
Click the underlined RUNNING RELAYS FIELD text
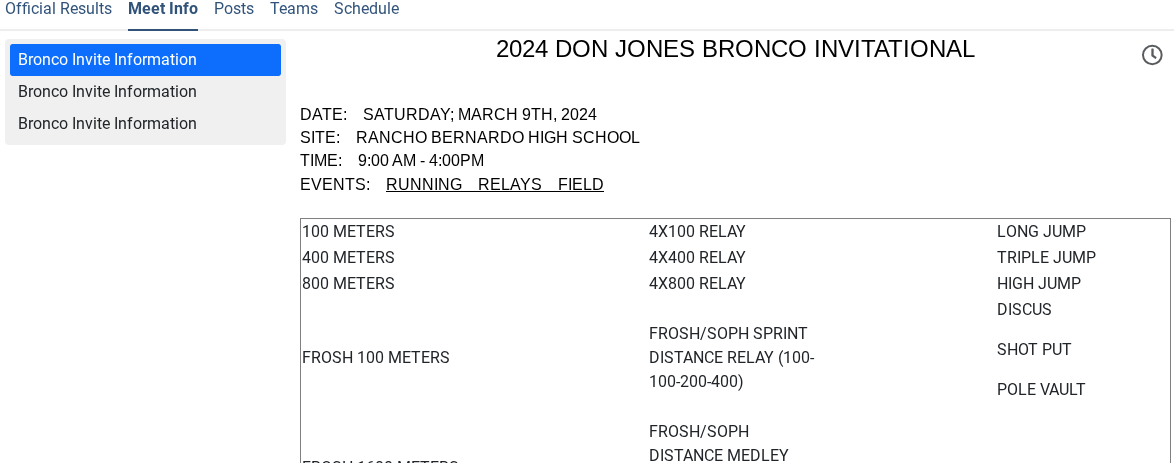(x=494, y=185)
